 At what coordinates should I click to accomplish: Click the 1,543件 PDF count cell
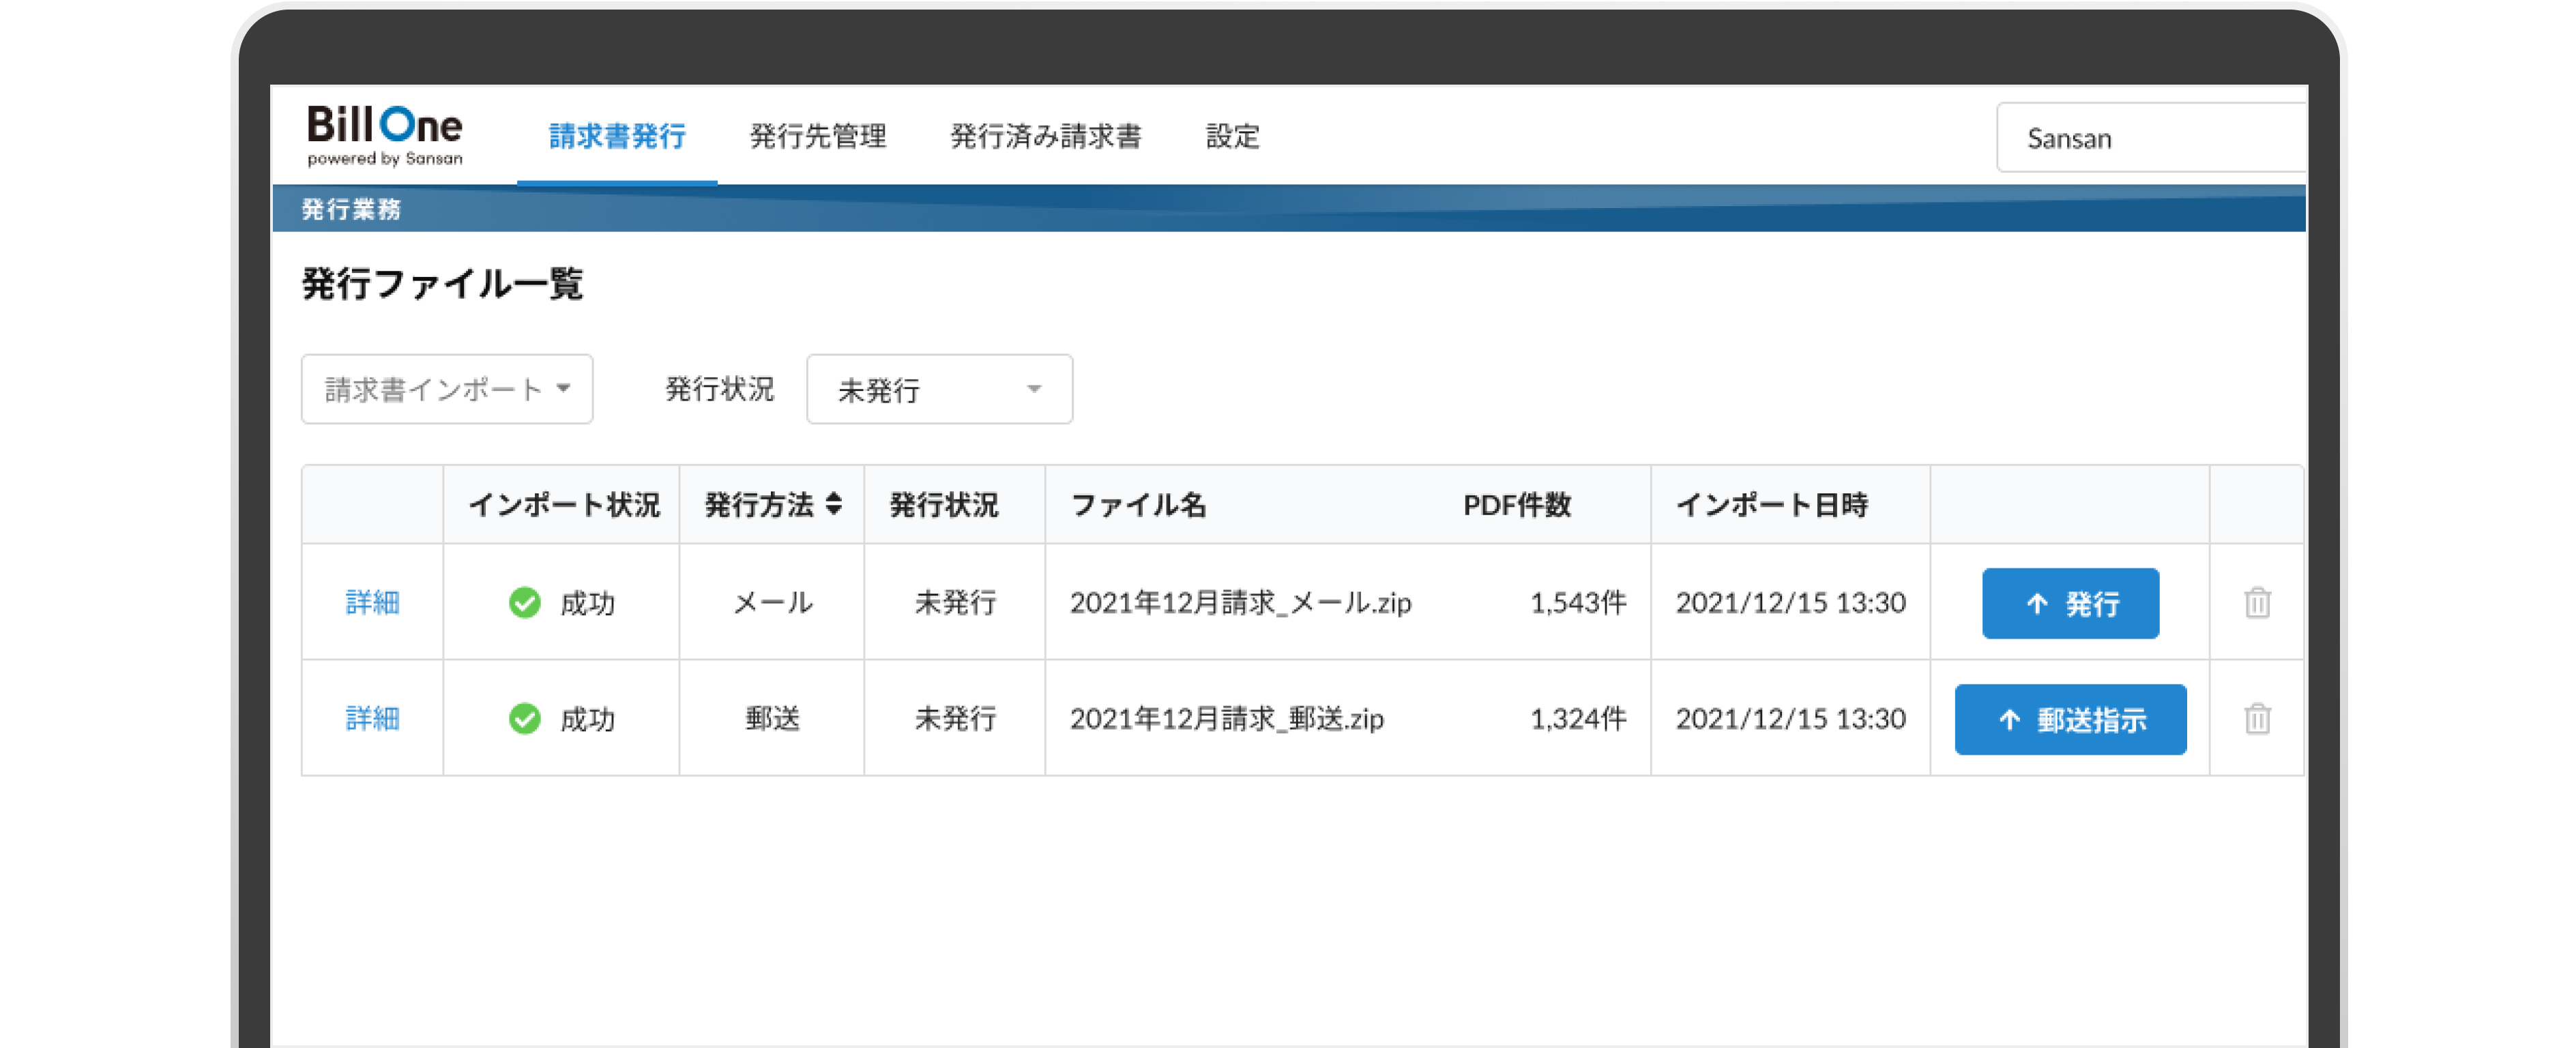click(1578, 603)
